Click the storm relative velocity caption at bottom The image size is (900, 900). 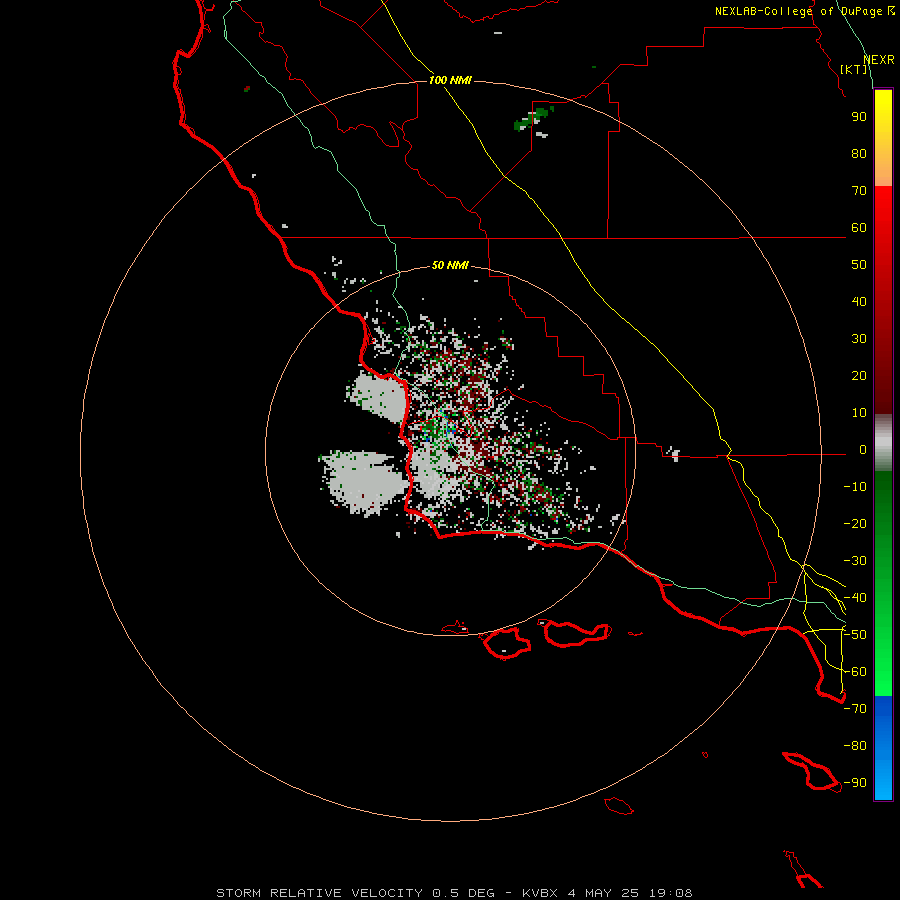point(454,893)
